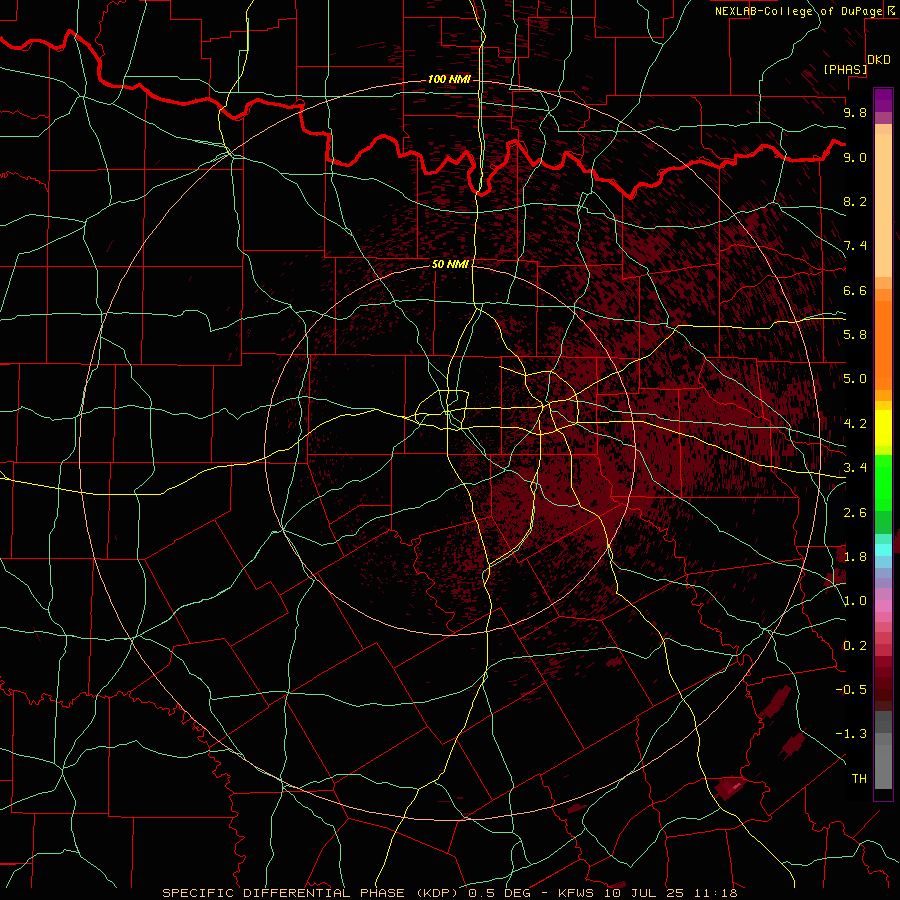Click the 1.0 scale value
Screen dimensions: 900x900
coord(855,601)
